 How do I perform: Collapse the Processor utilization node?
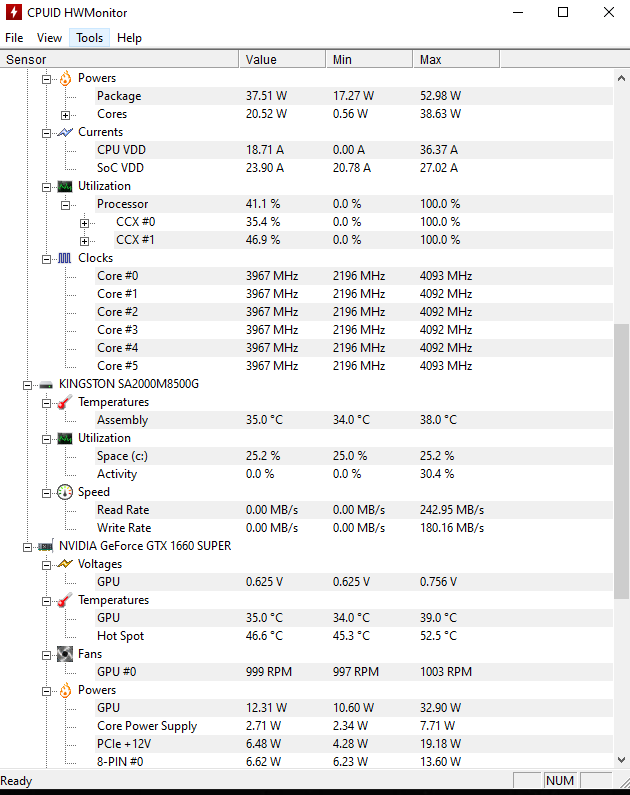pyautogui.click(x=65, y=205)
